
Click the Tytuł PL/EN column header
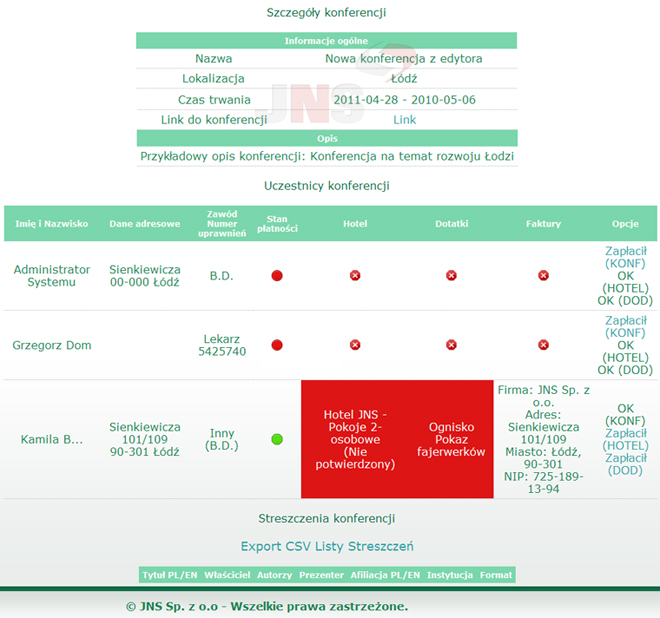[168, 575]
